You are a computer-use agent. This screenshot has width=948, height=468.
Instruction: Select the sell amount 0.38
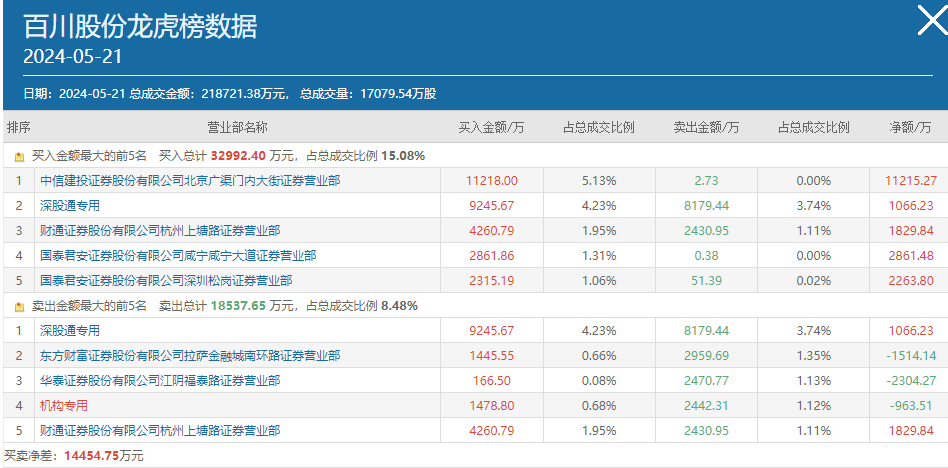coord(706,256)
